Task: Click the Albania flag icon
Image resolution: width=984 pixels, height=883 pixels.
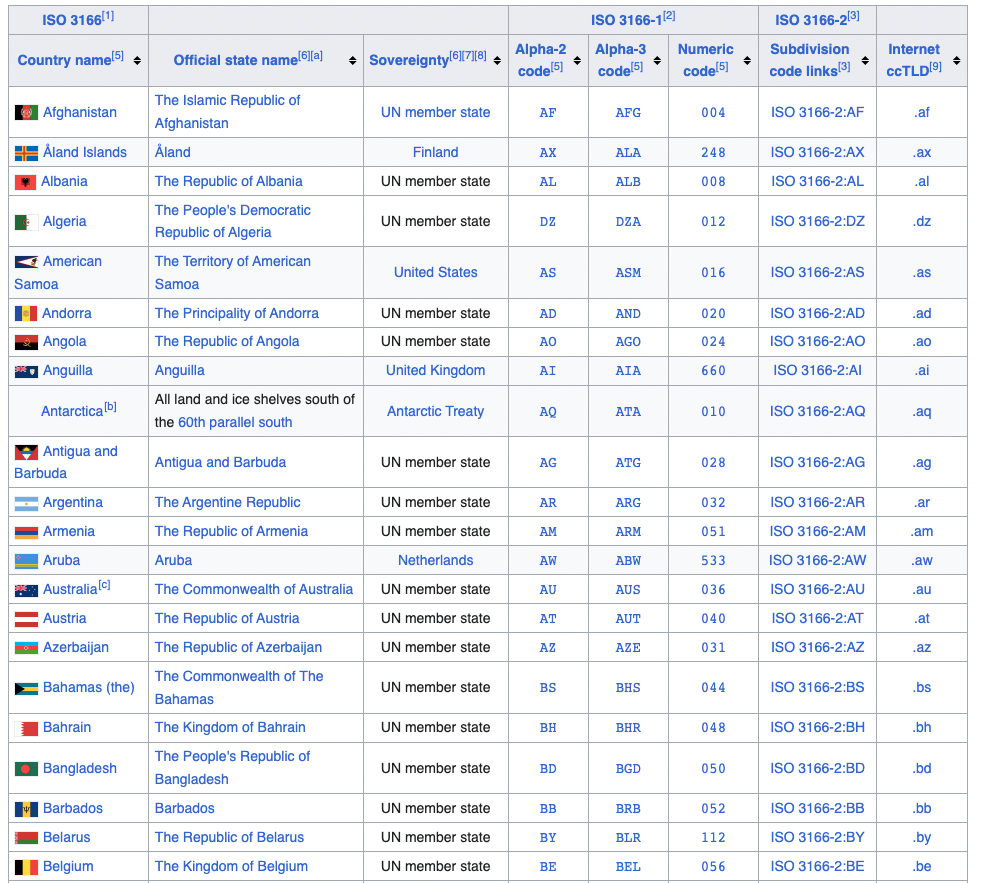Action: (25, 182)
